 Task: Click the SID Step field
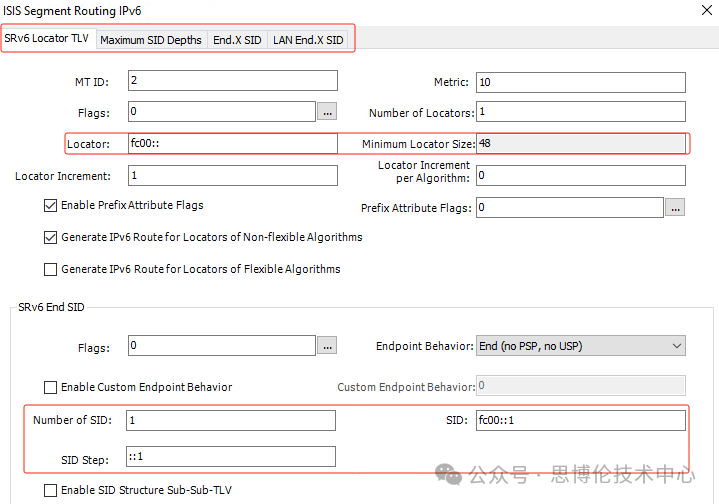click(230, 457)
